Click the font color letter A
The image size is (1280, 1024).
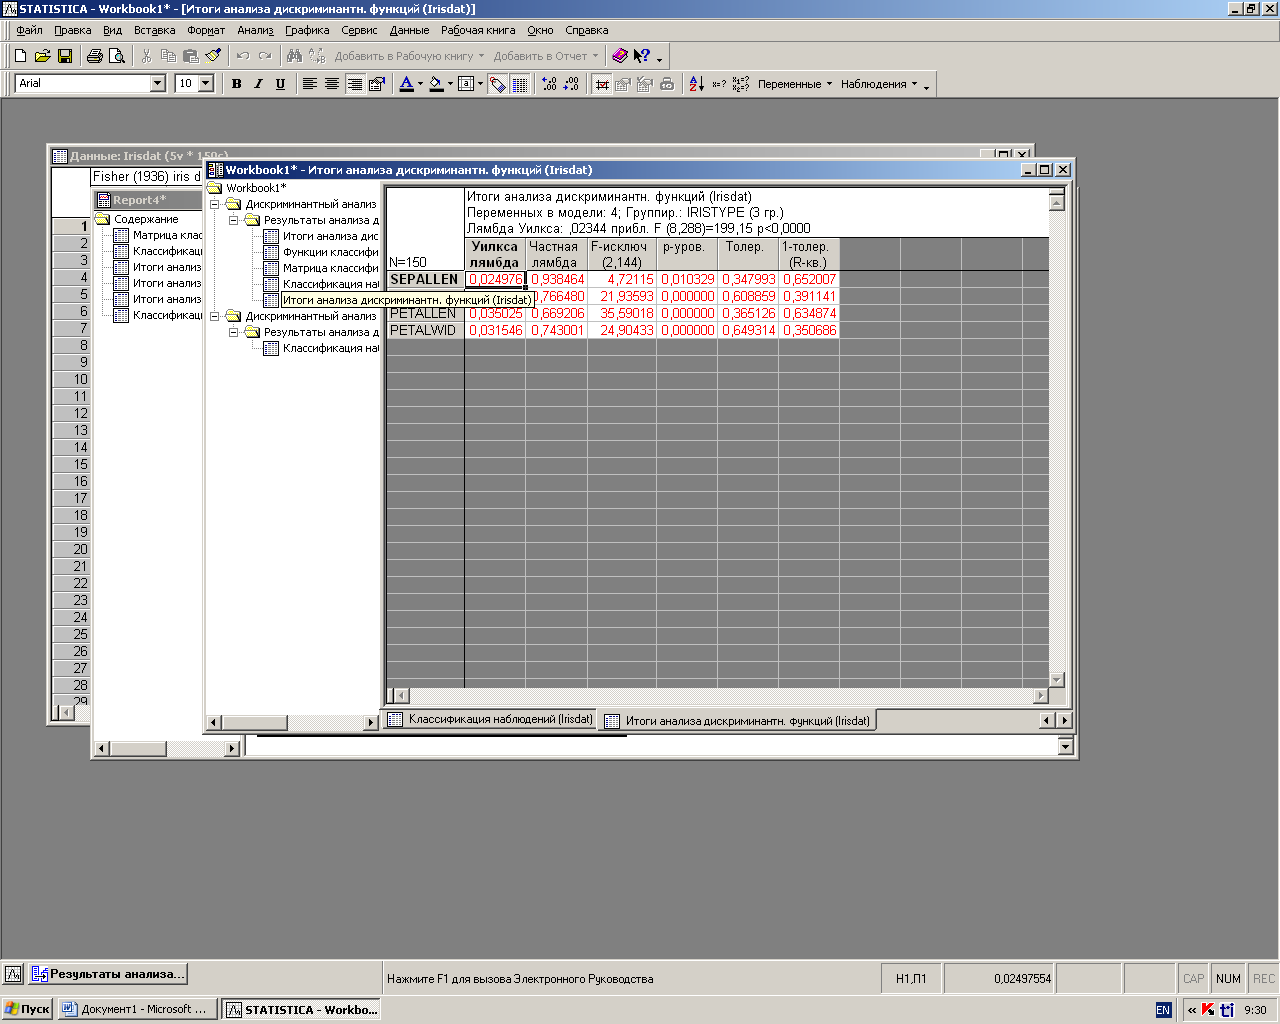406,84
